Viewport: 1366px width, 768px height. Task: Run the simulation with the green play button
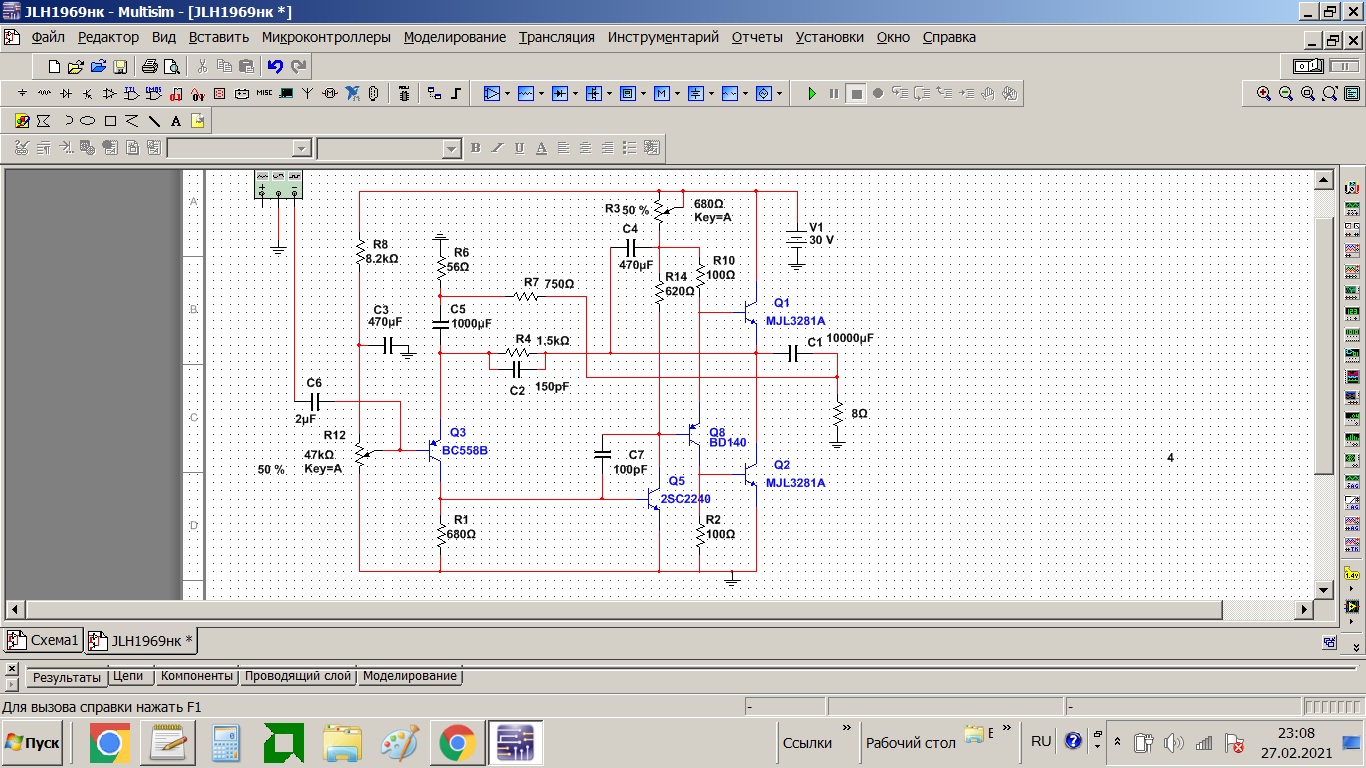pos(812,93)
